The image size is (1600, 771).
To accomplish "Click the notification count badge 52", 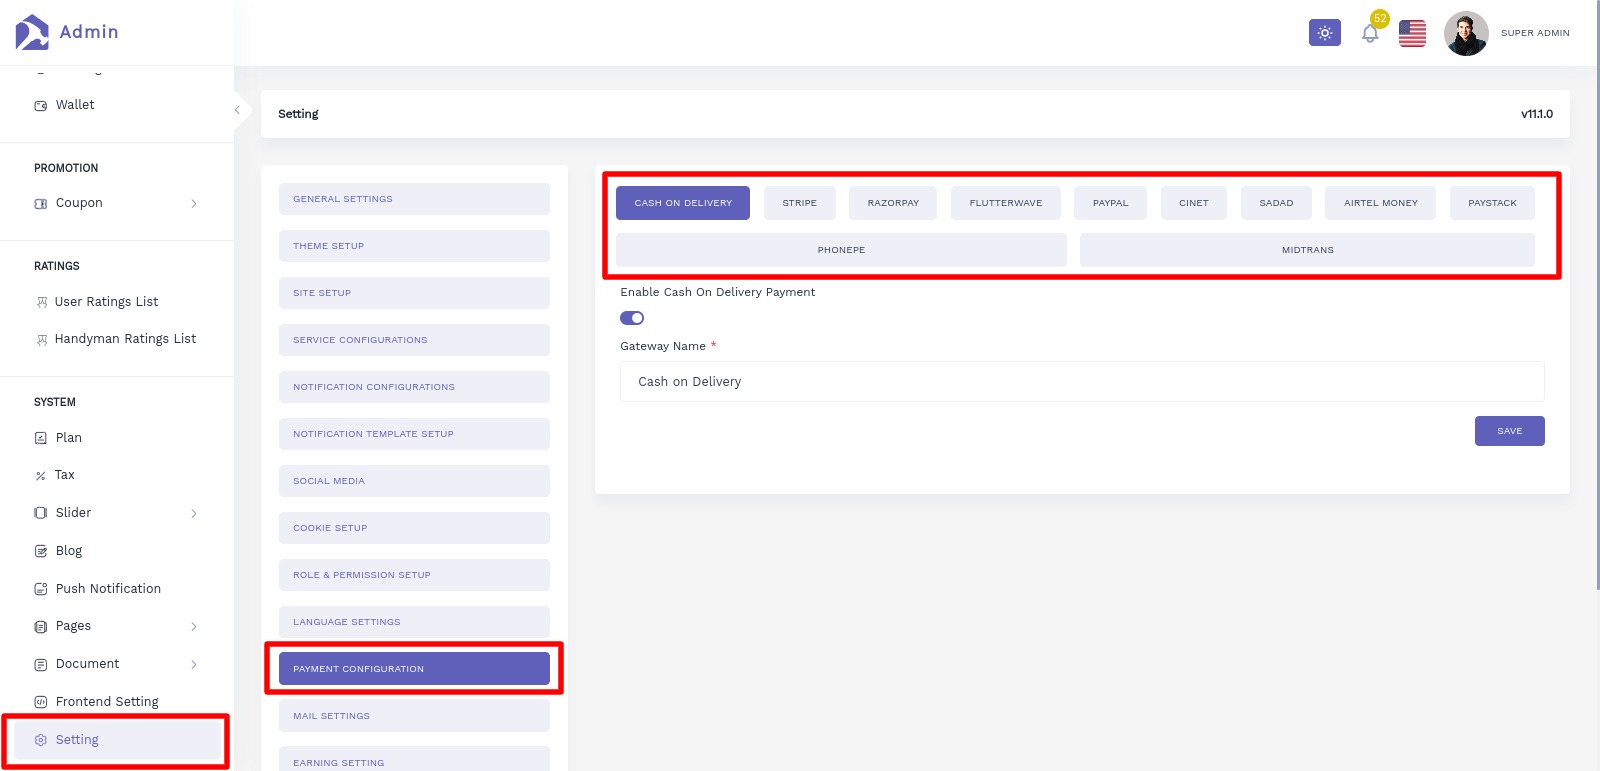I will pyautogui.click(x=1380, y=18).
